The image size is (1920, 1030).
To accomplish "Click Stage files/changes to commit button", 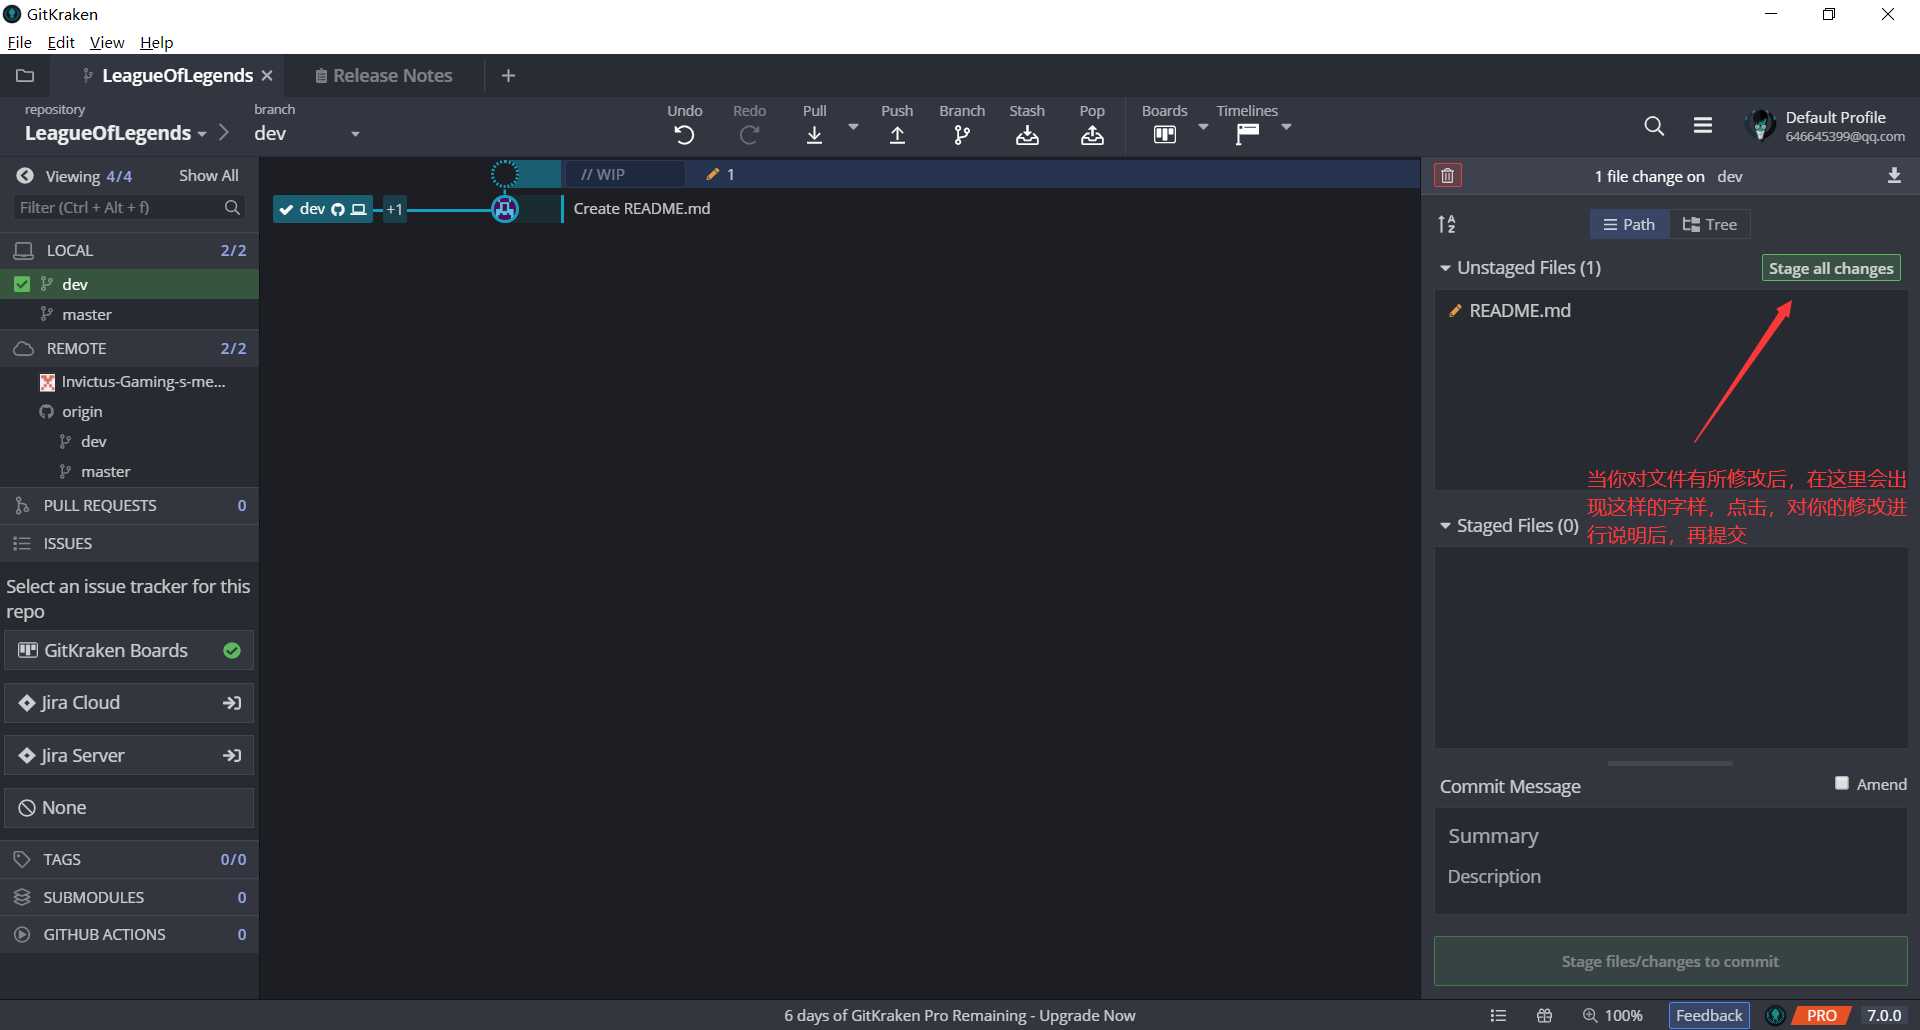I will (1670, 961).
